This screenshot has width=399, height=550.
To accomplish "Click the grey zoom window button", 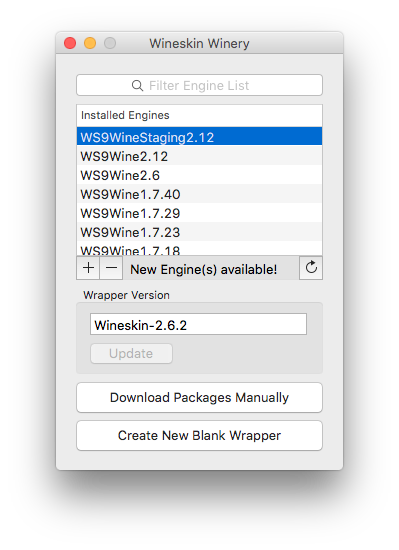I will 110,43.
